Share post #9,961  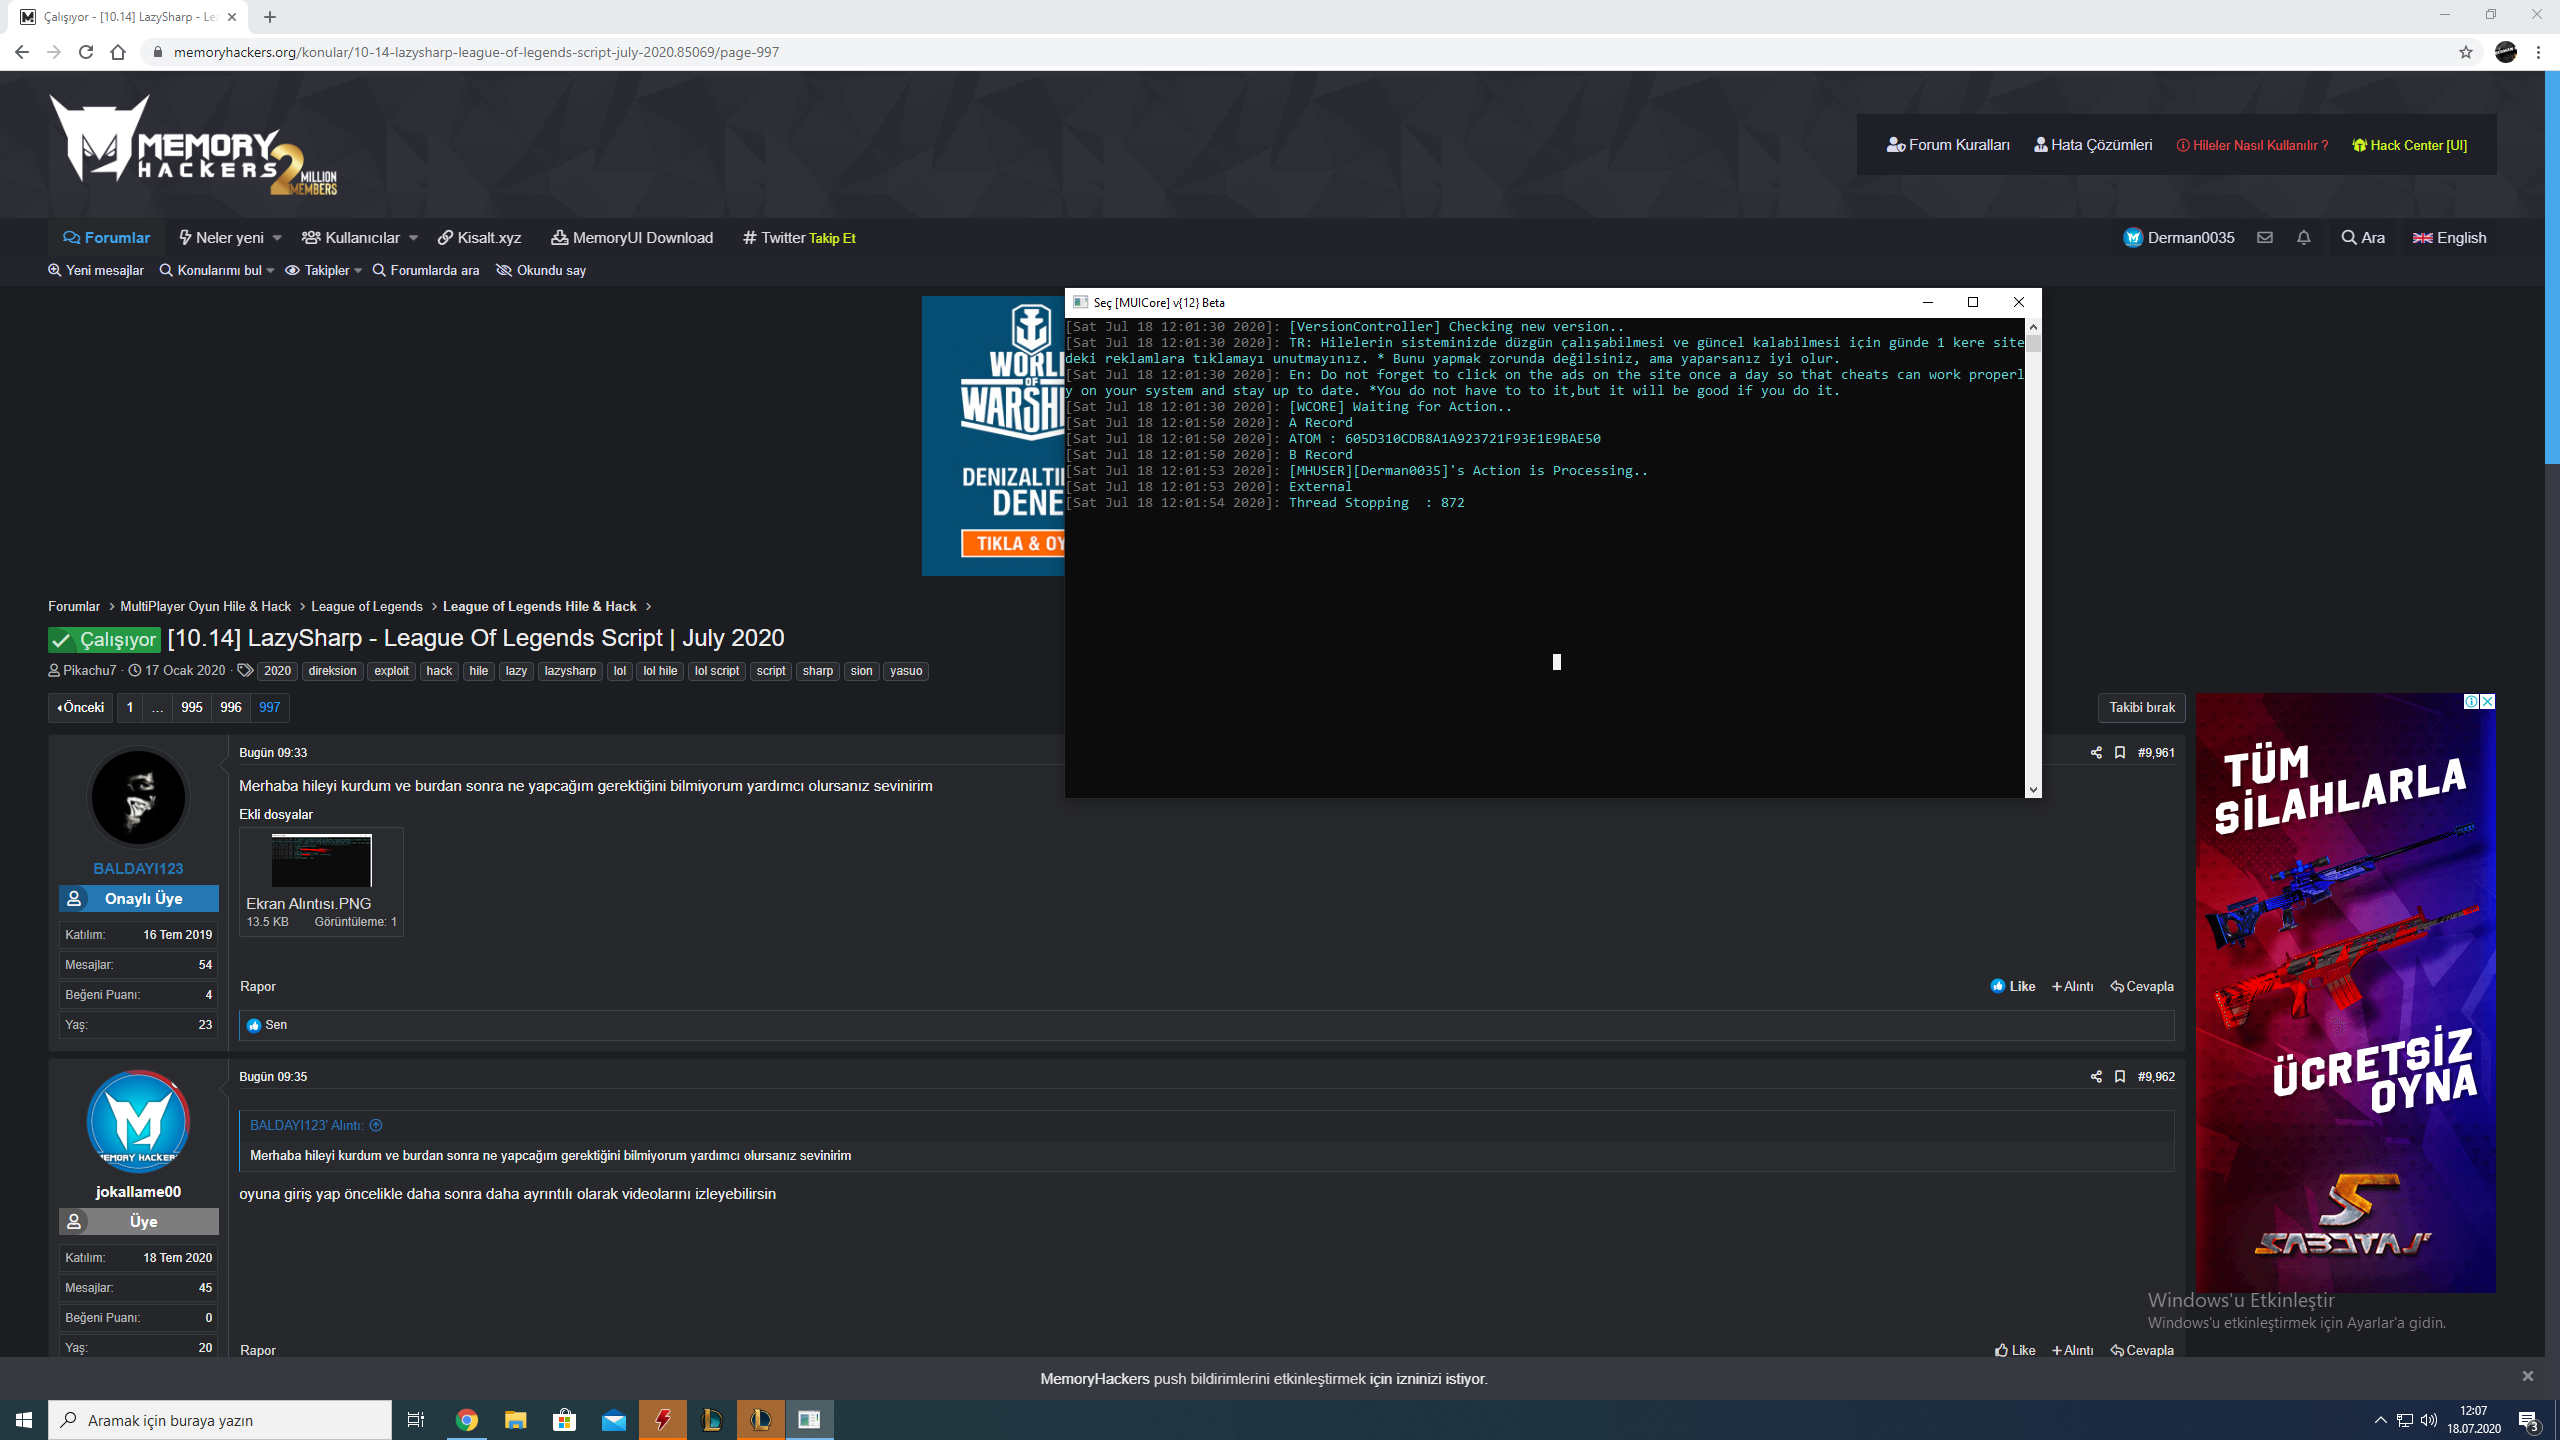[2096, 753]
